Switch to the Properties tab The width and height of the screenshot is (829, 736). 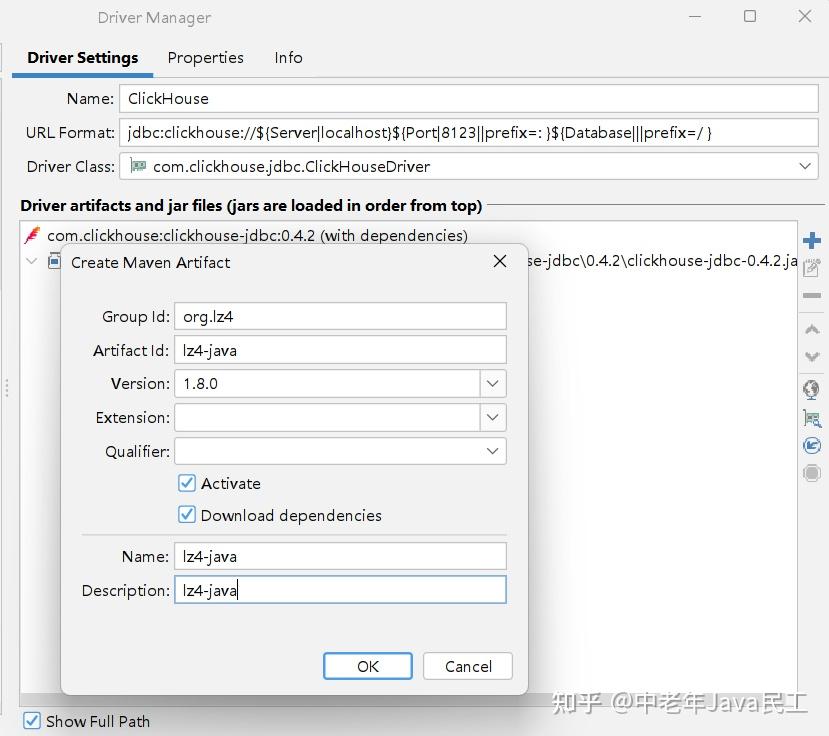click(x=205, y=58)
